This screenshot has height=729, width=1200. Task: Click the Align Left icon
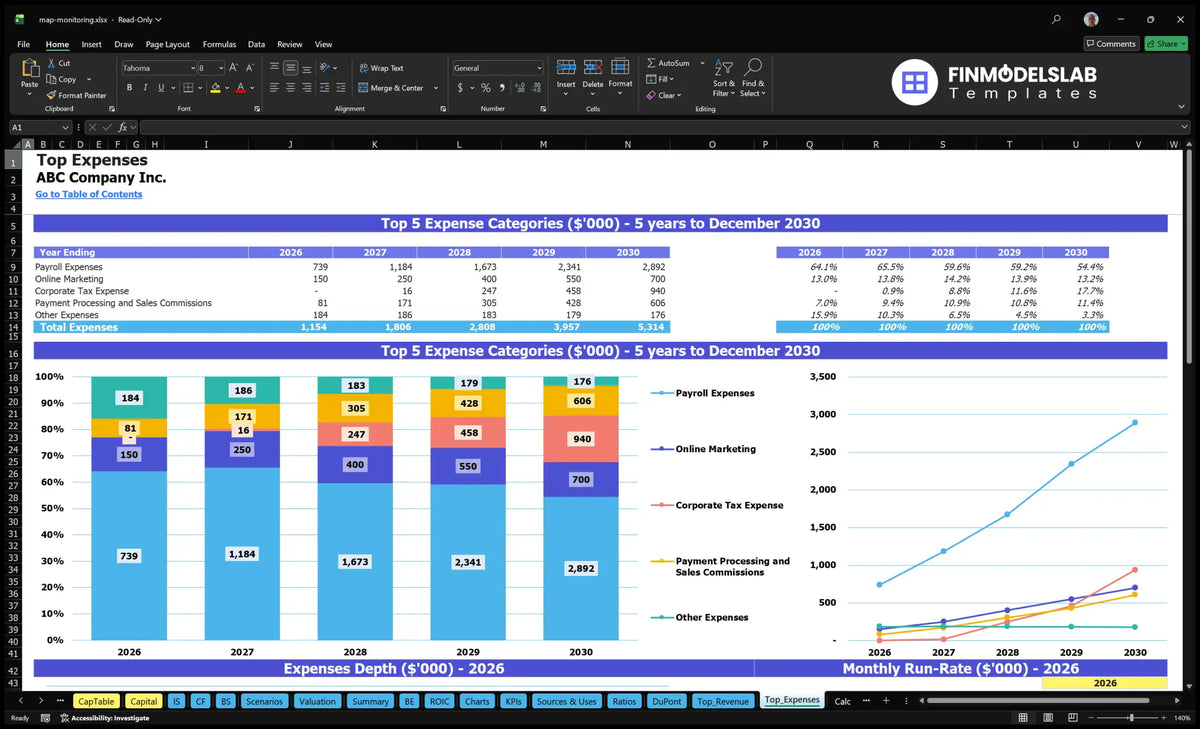tap(274, 88)
